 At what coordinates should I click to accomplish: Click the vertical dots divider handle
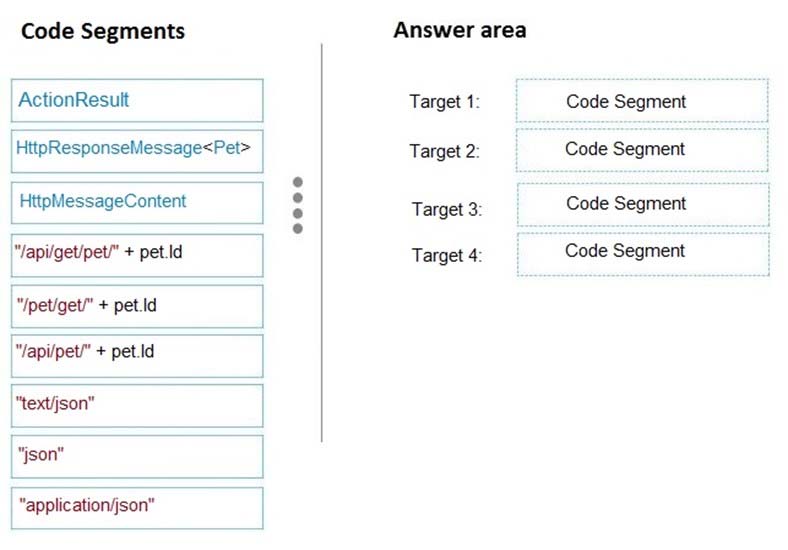point(298,205)
